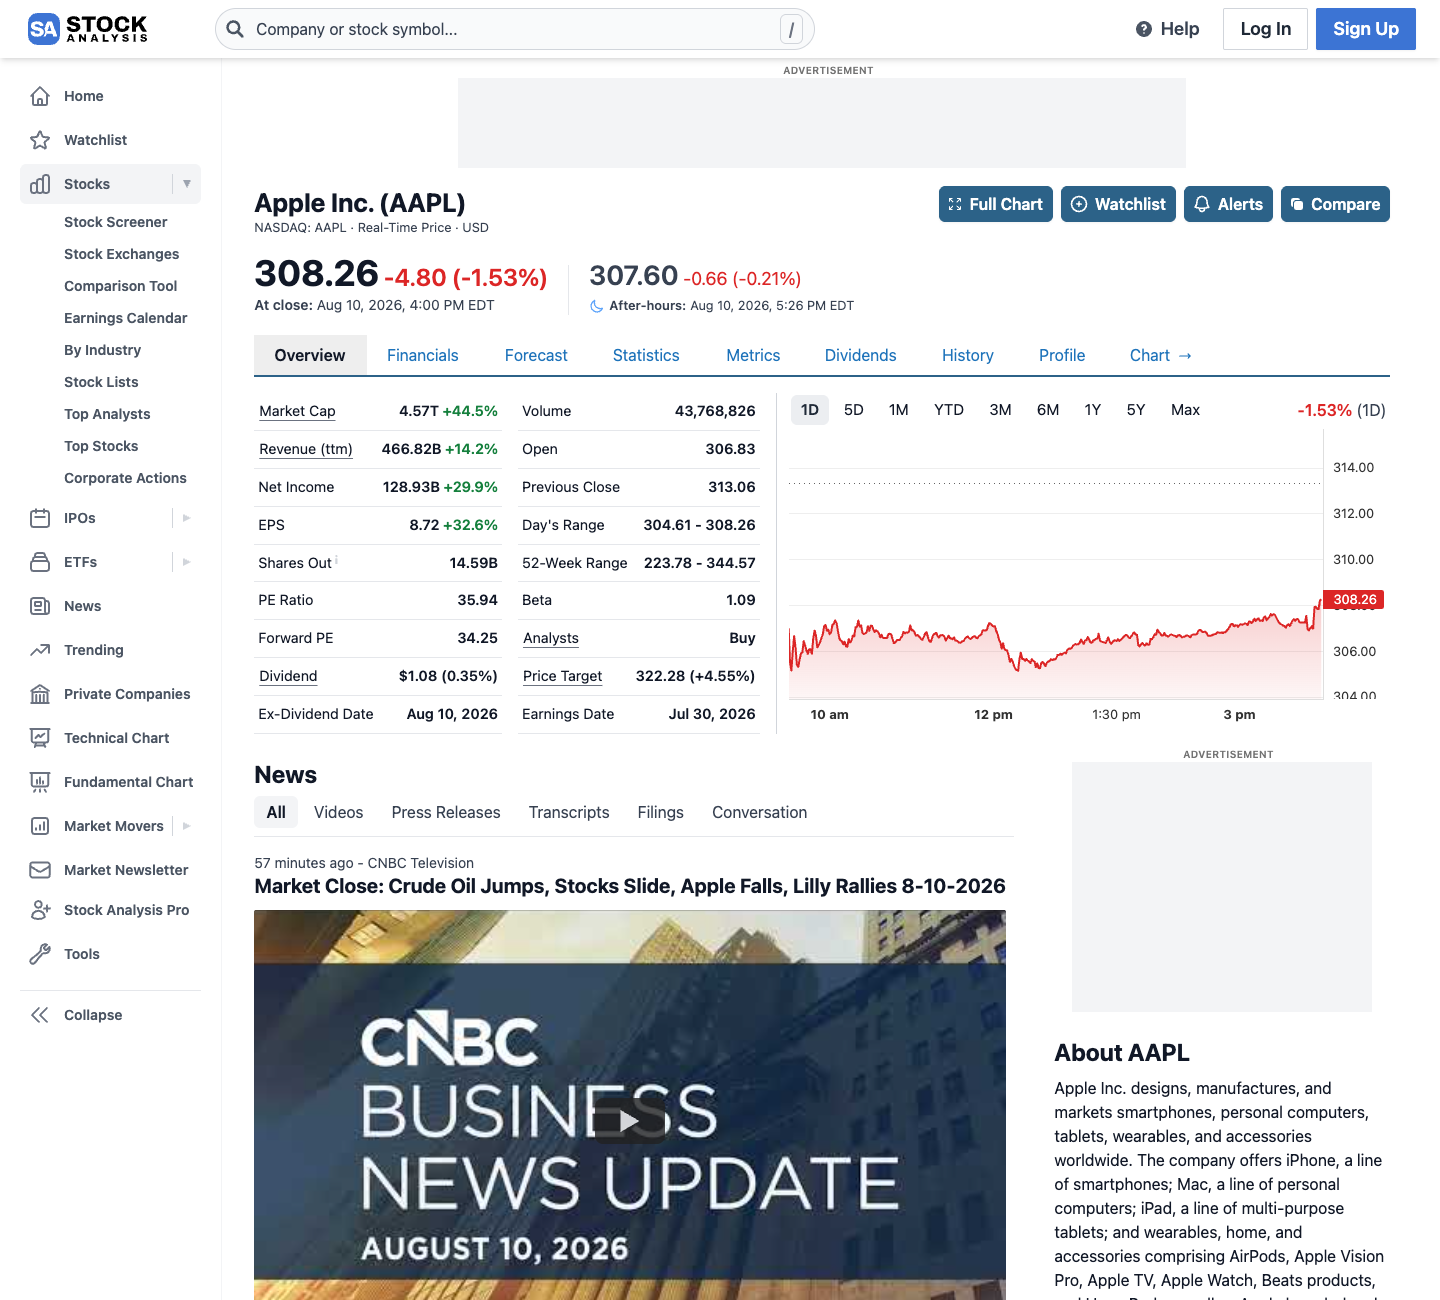The image size is (1440, 1300).
Task: Open the Financials tab
Action: tap(423, 356)
